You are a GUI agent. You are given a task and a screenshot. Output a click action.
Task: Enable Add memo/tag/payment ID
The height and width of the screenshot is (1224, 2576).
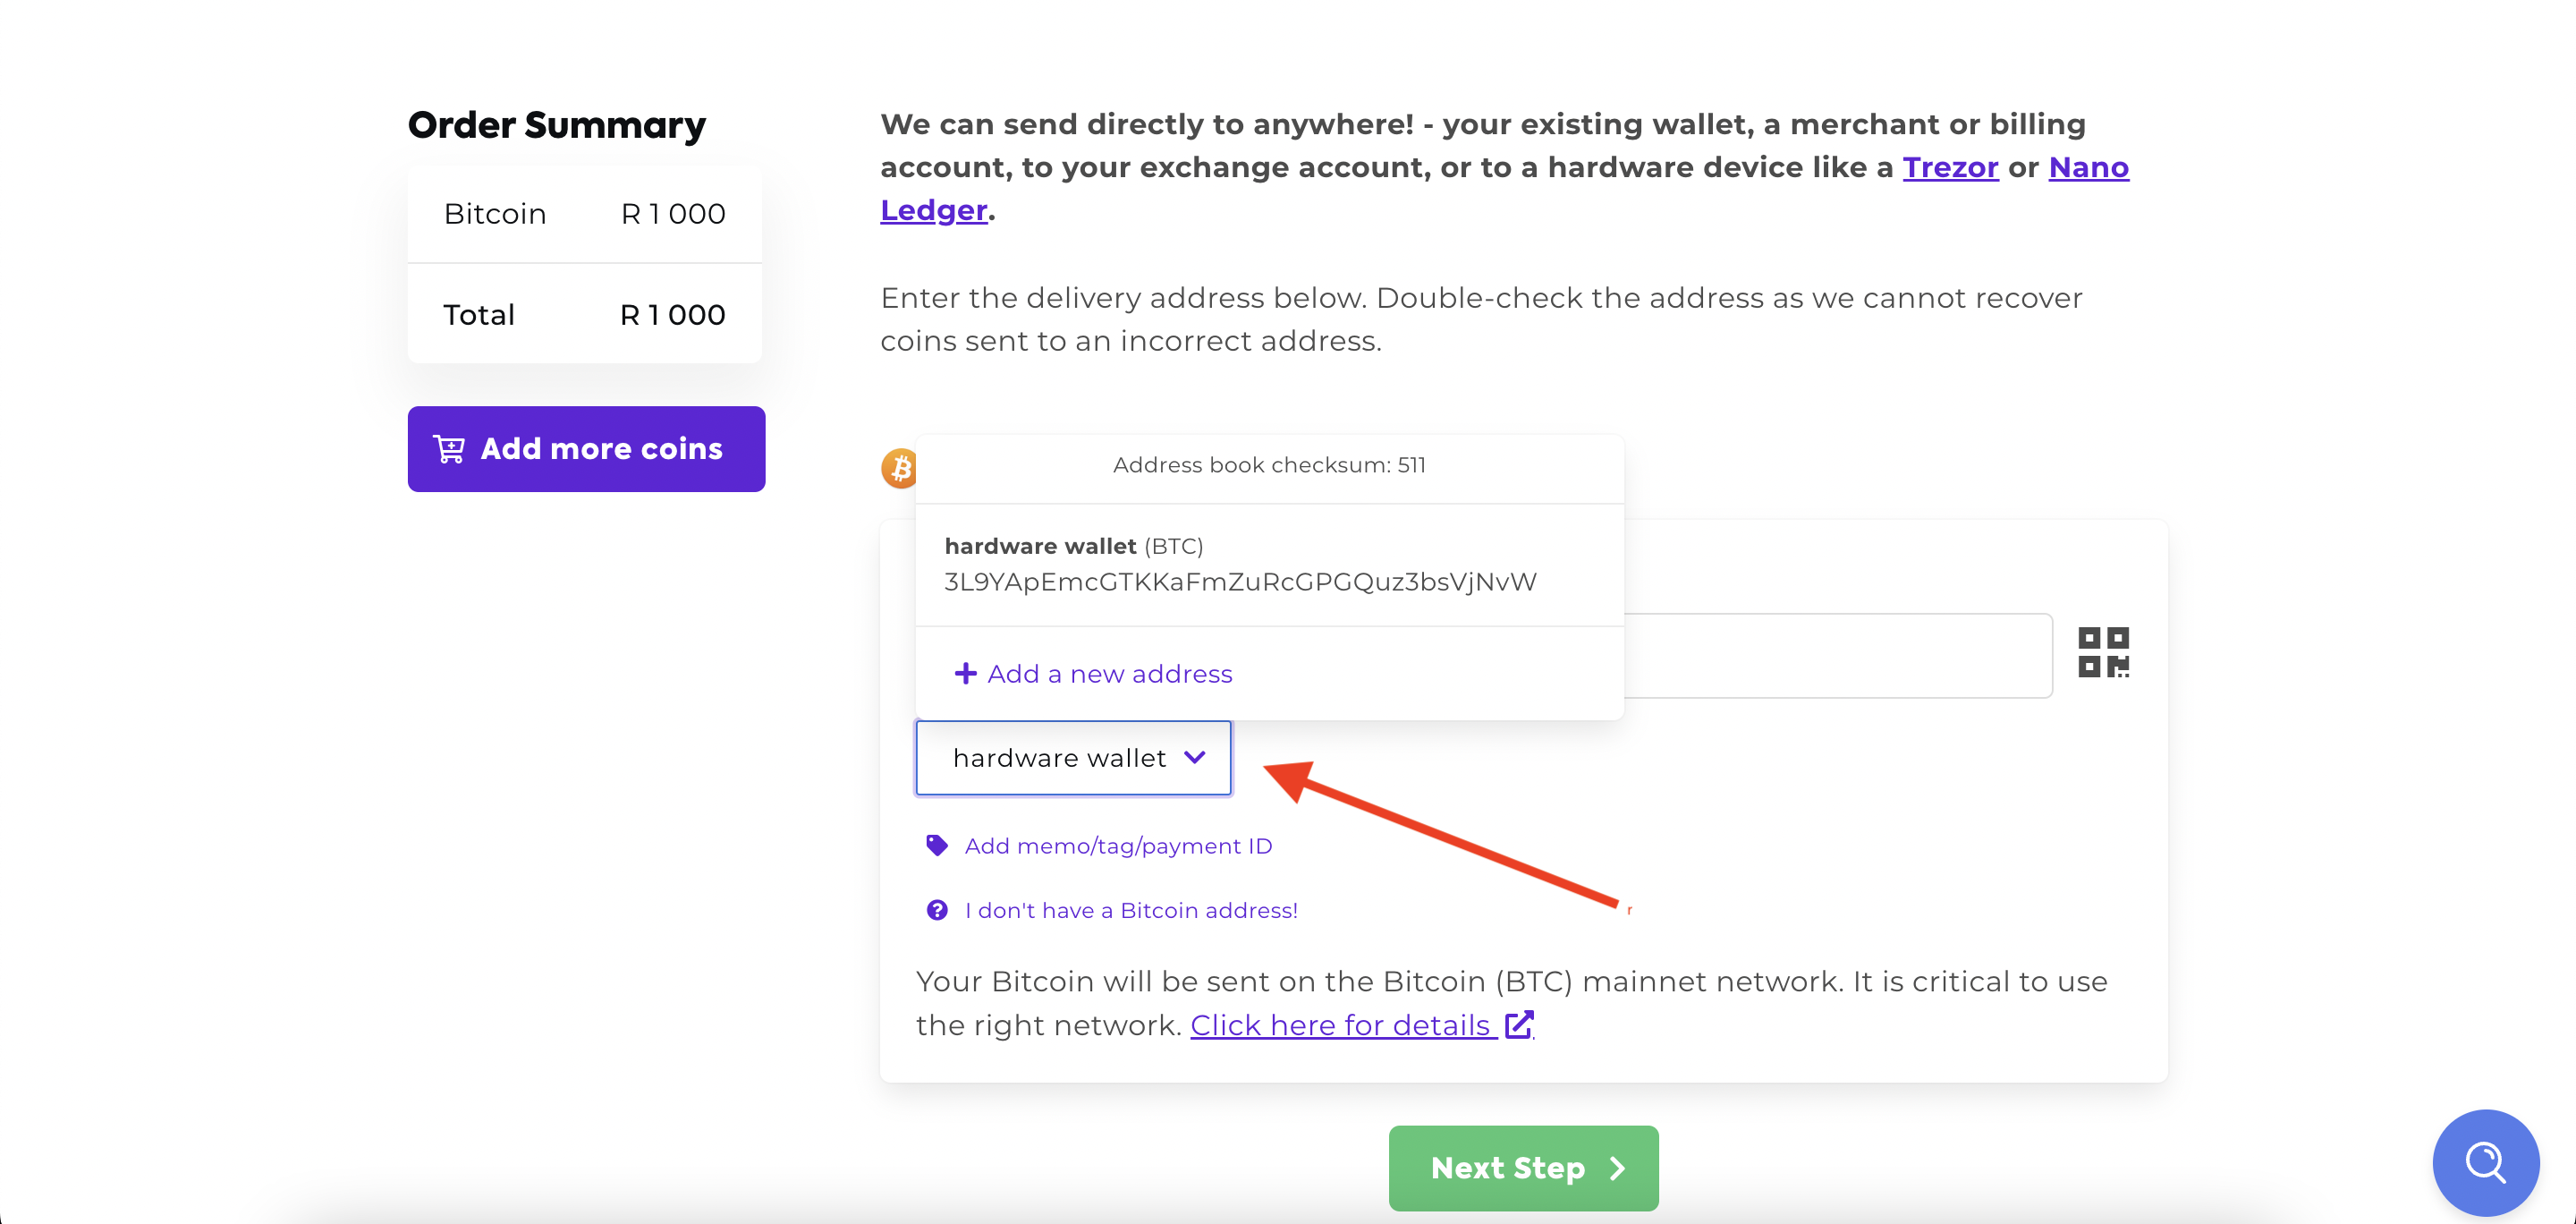(x=1118, y=845)
